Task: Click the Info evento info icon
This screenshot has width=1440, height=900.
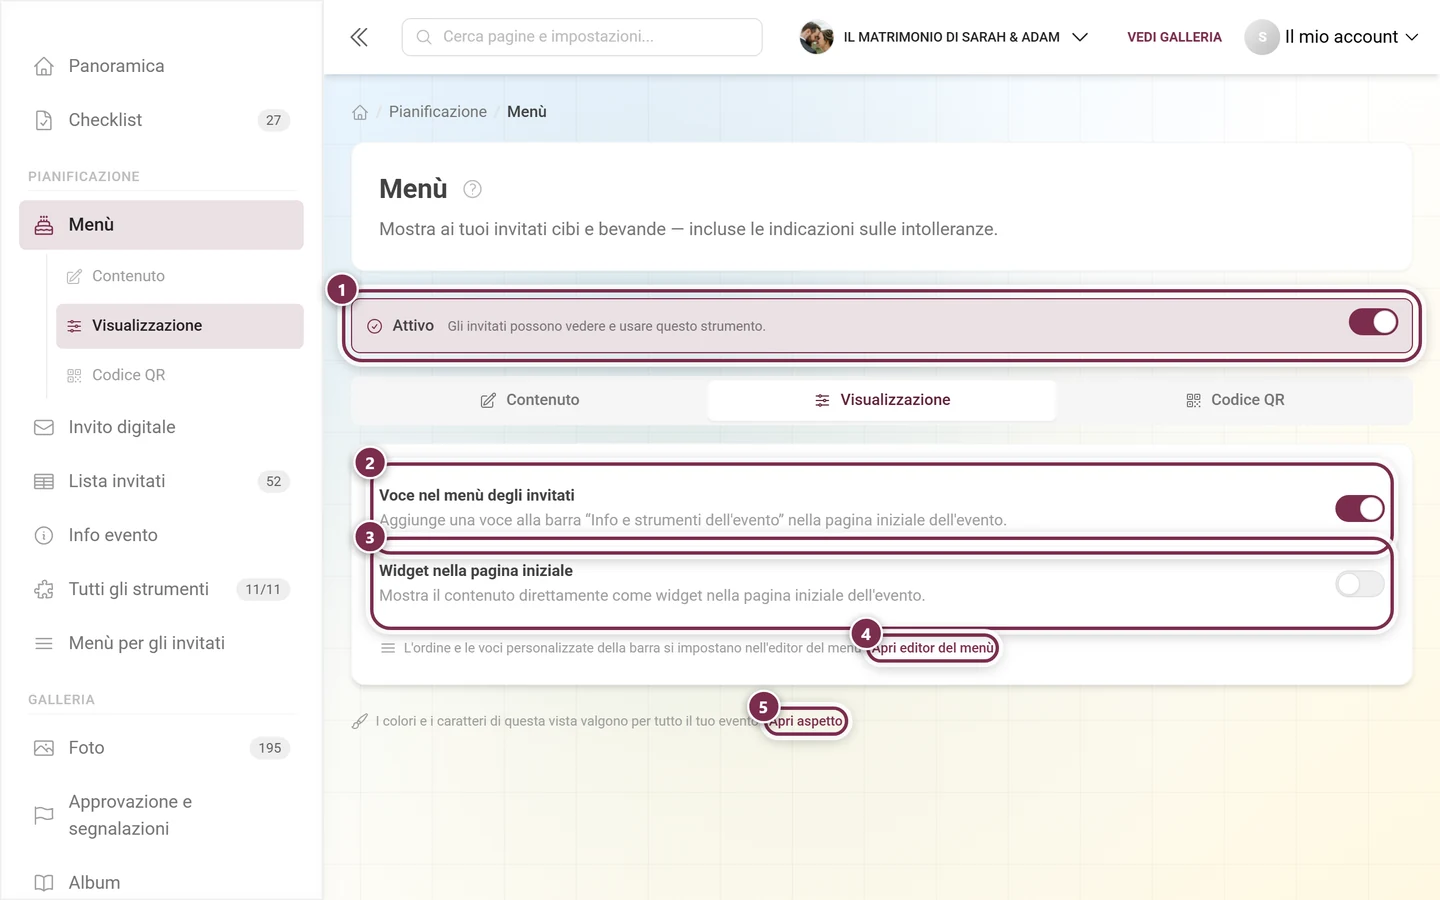Action: pos(44,535)
